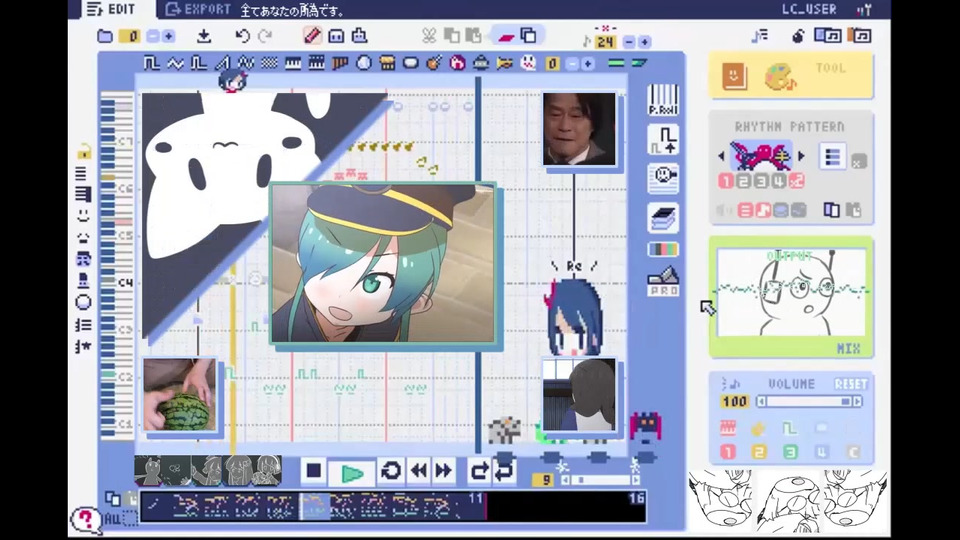Undo the last edit

242,36
